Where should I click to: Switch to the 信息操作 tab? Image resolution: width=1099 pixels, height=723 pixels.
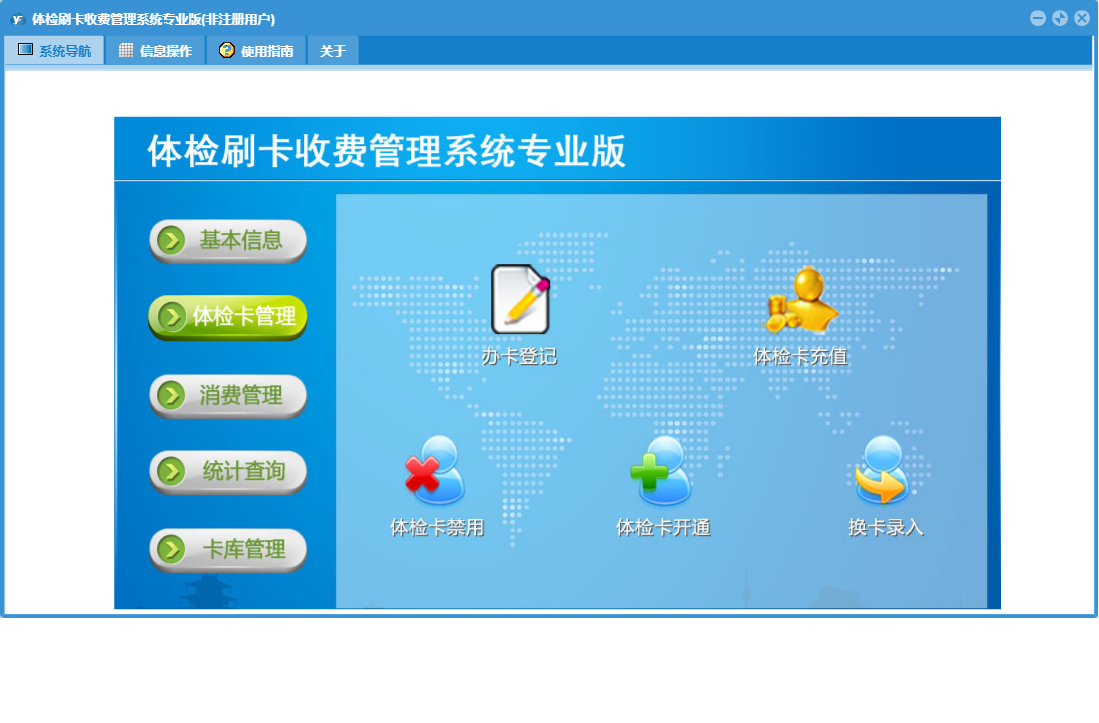[x=155, y=51]
